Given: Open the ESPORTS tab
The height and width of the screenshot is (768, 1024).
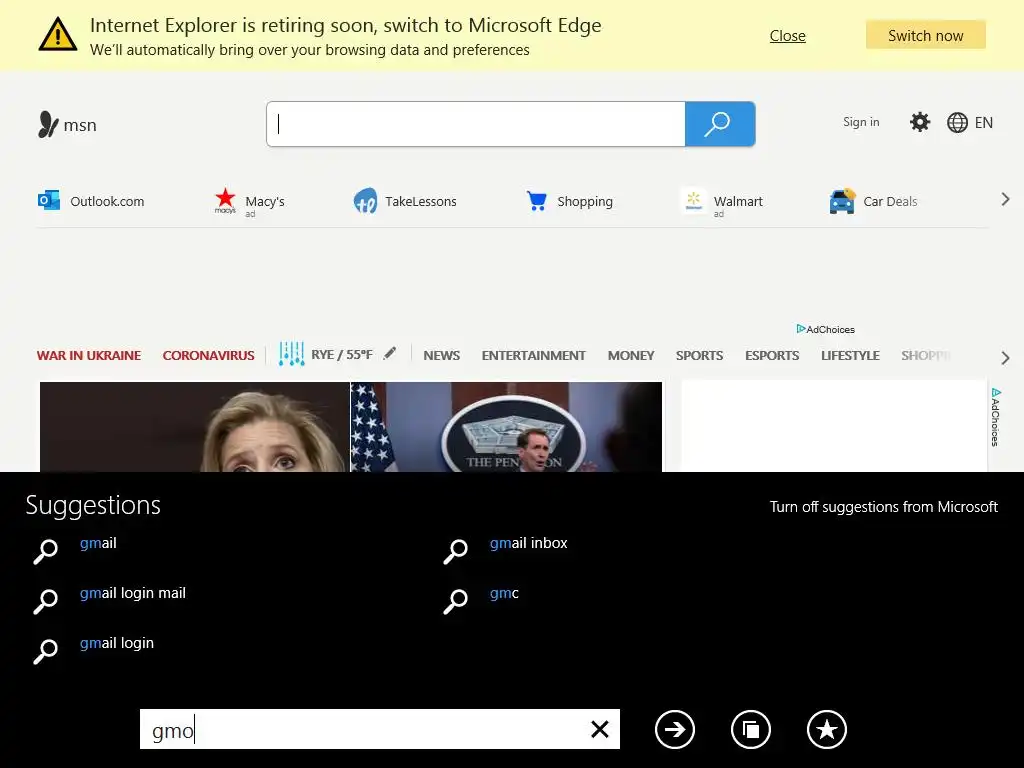Looking at the screenshot, I should (x=772, y=356).
